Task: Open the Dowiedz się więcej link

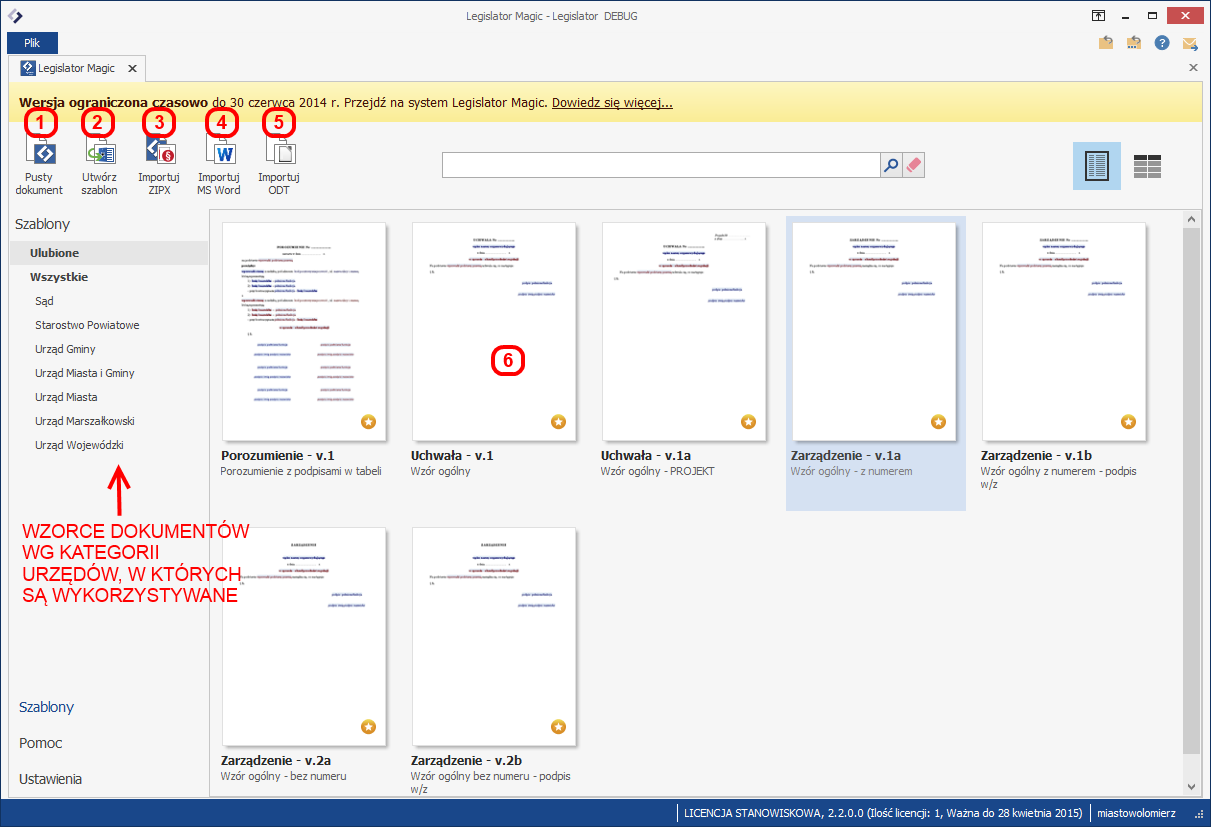Action: pyautogui.click(x=612, y=102)
